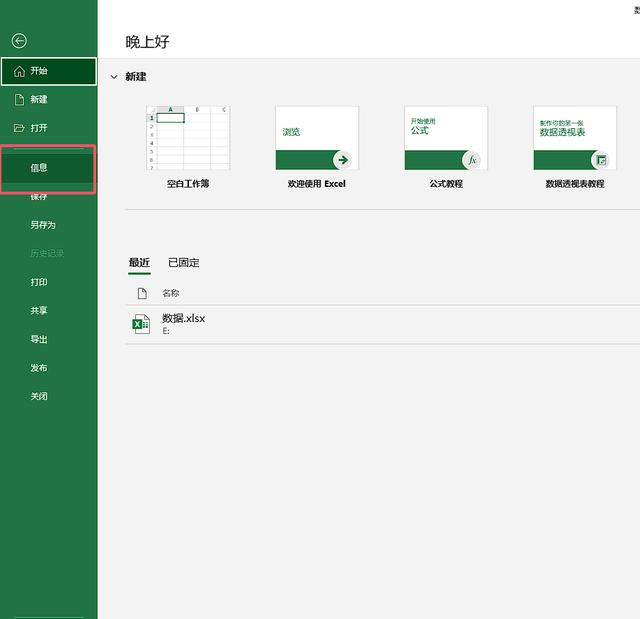Click the fx icon on 公式 card
The height and width of the screenshot is (619, 640).
(x=472, y=160)
